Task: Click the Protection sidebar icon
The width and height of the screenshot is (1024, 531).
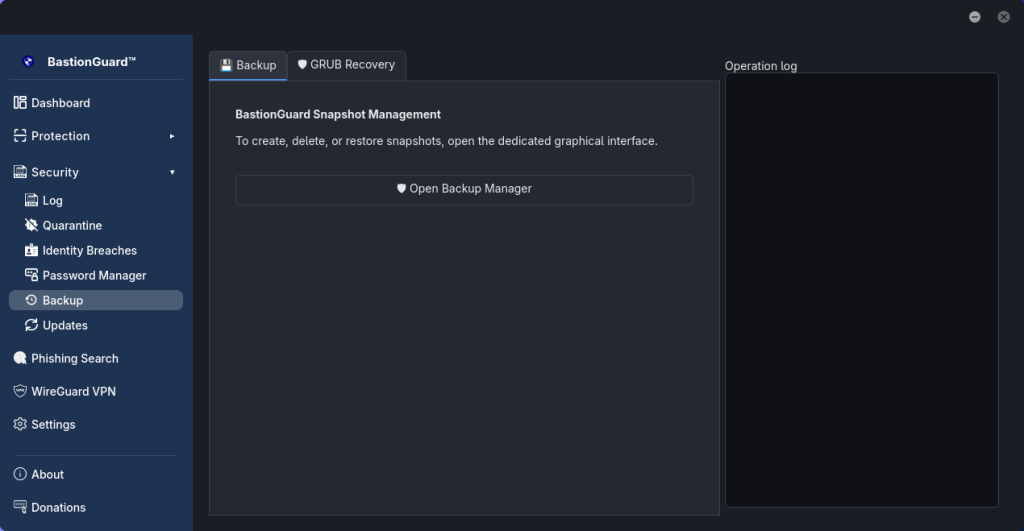Action: pyautogui.click(x=20, y=136)
